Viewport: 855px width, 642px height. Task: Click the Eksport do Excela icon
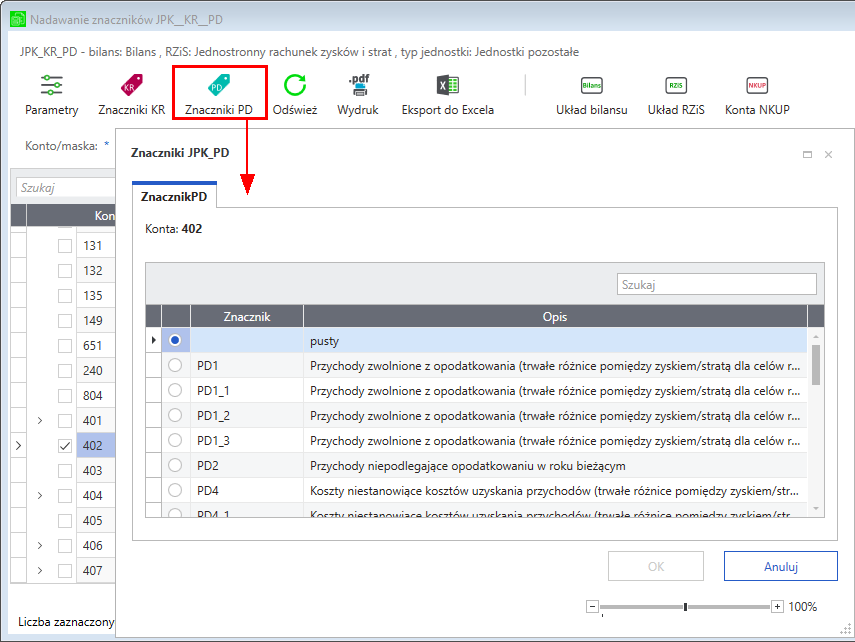pos(448,85)
